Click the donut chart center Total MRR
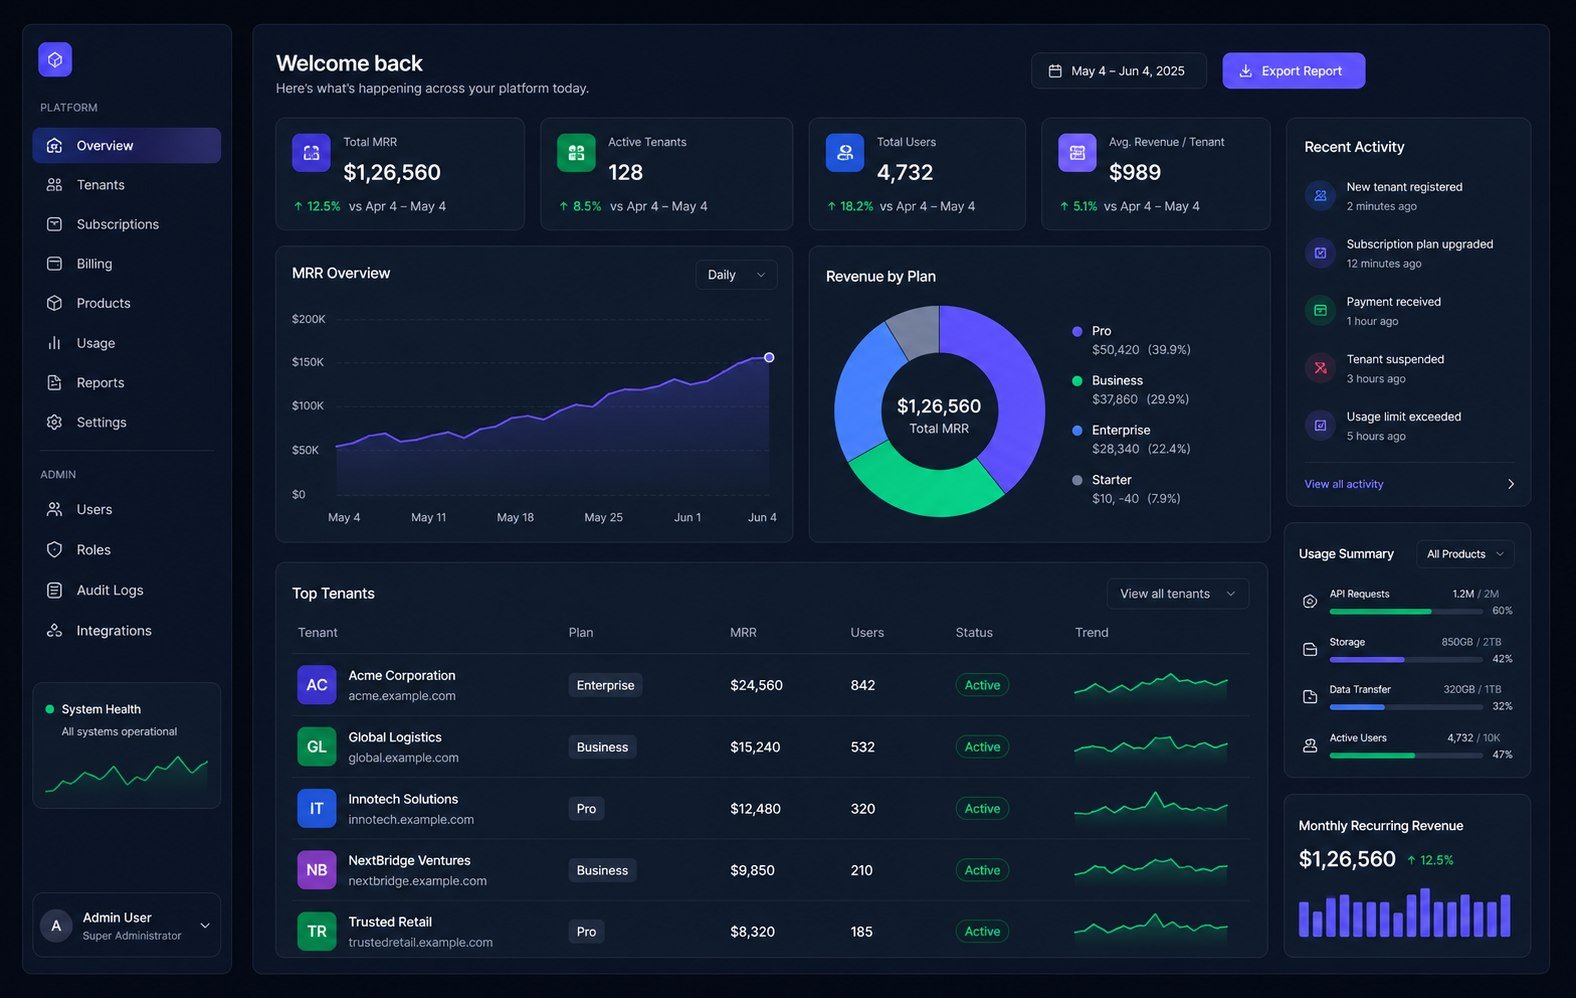This screenshot has width=1576, height=998. (939, 415)
